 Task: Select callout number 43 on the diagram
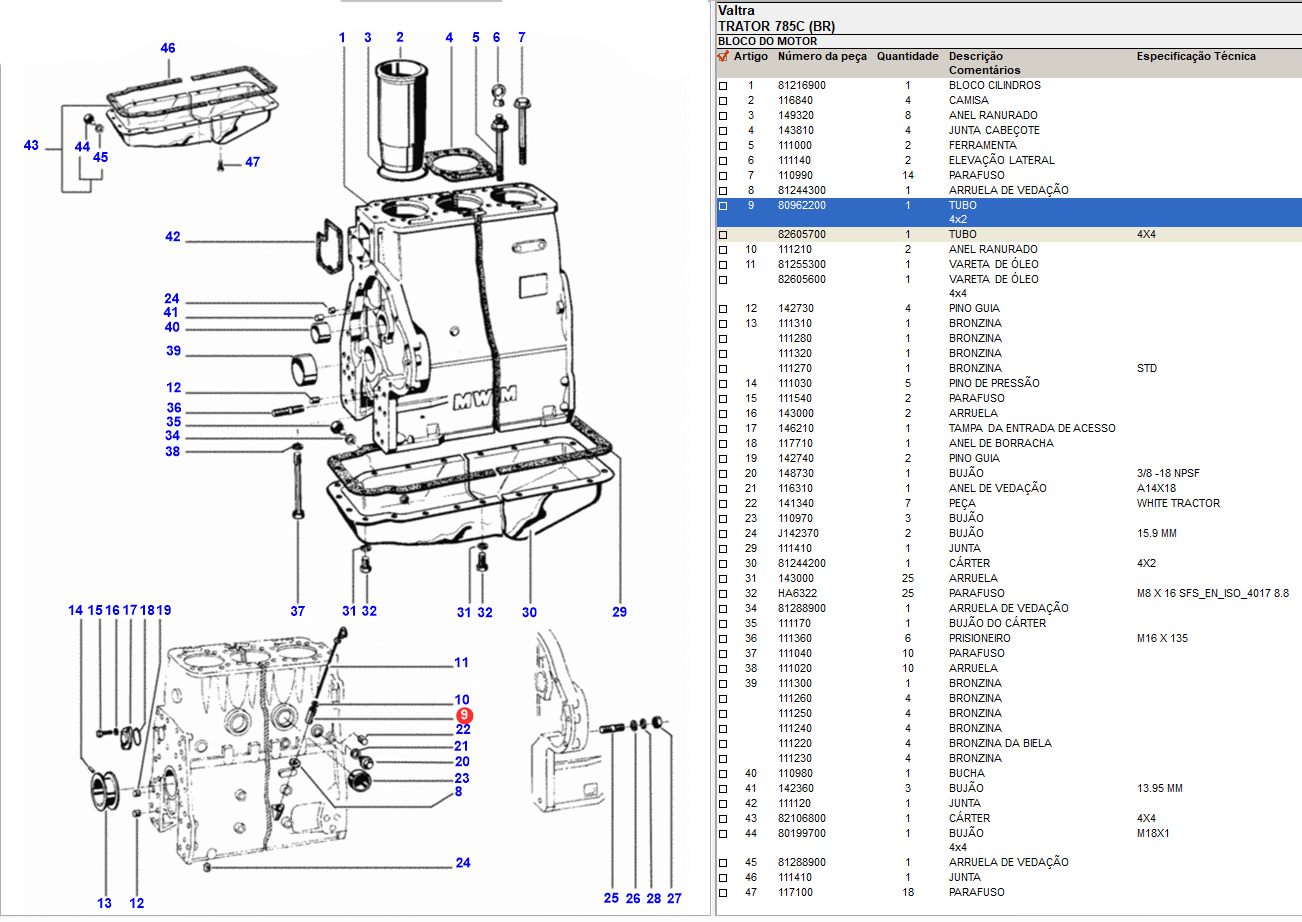[31, 146]
